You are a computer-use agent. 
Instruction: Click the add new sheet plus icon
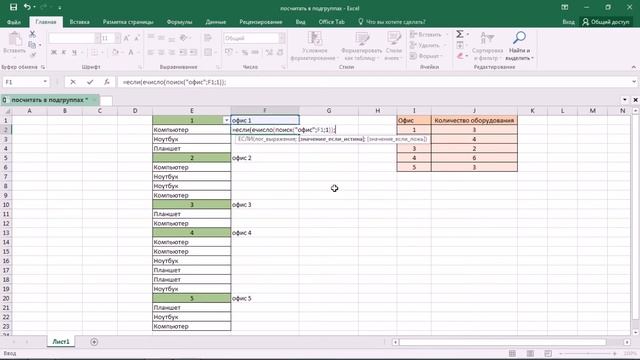(94, 342)
